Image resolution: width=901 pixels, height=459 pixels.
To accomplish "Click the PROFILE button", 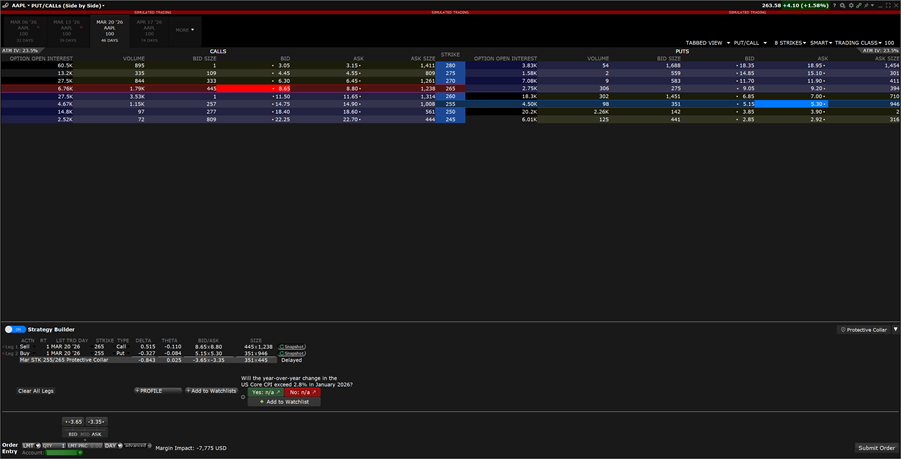I will [x=157, y=391].
